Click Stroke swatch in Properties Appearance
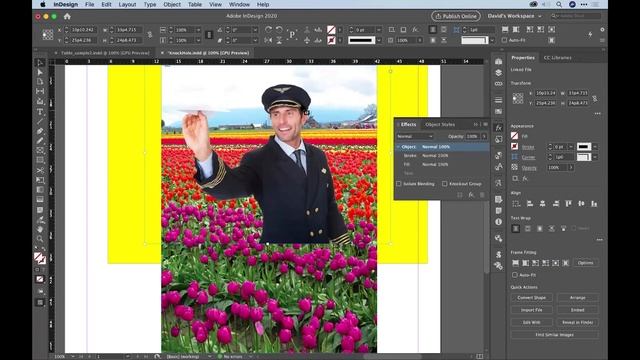Image resolution: width=640 pixels, height=360 pixels. (515, 147)
